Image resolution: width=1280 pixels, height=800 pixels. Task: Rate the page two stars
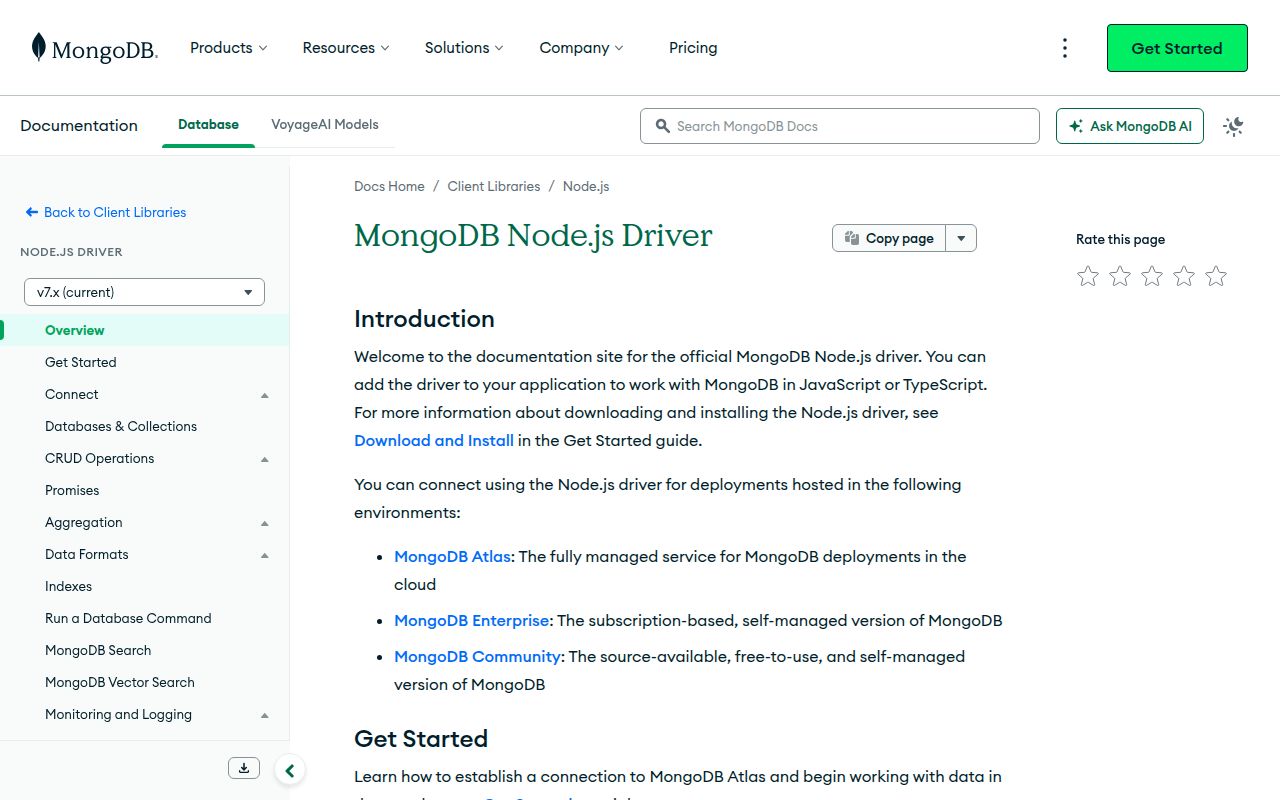pos(1120,276)
